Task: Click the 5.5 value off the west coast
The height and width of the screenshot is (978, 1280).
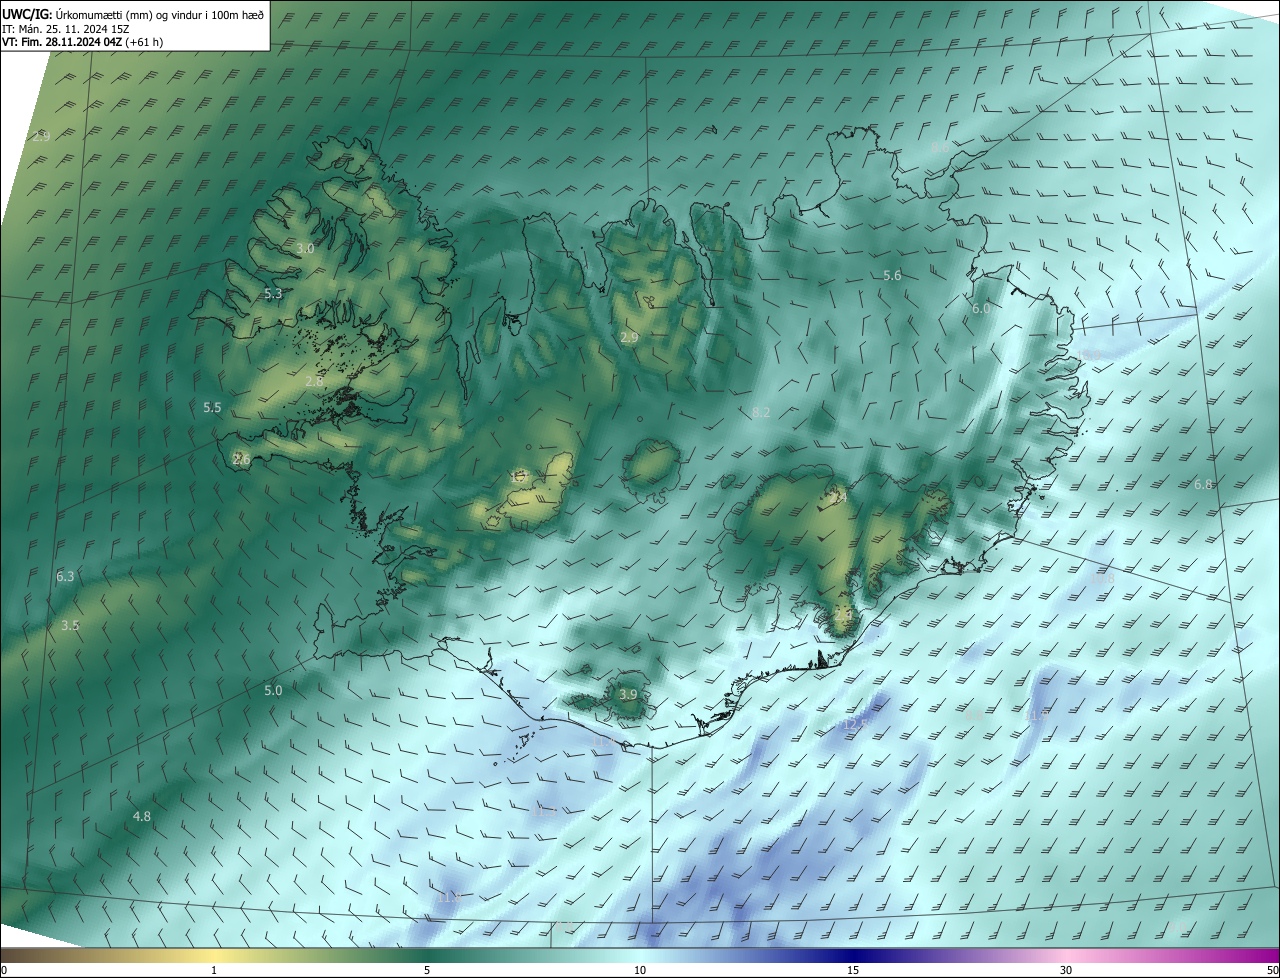Action: tap(212, 408)
